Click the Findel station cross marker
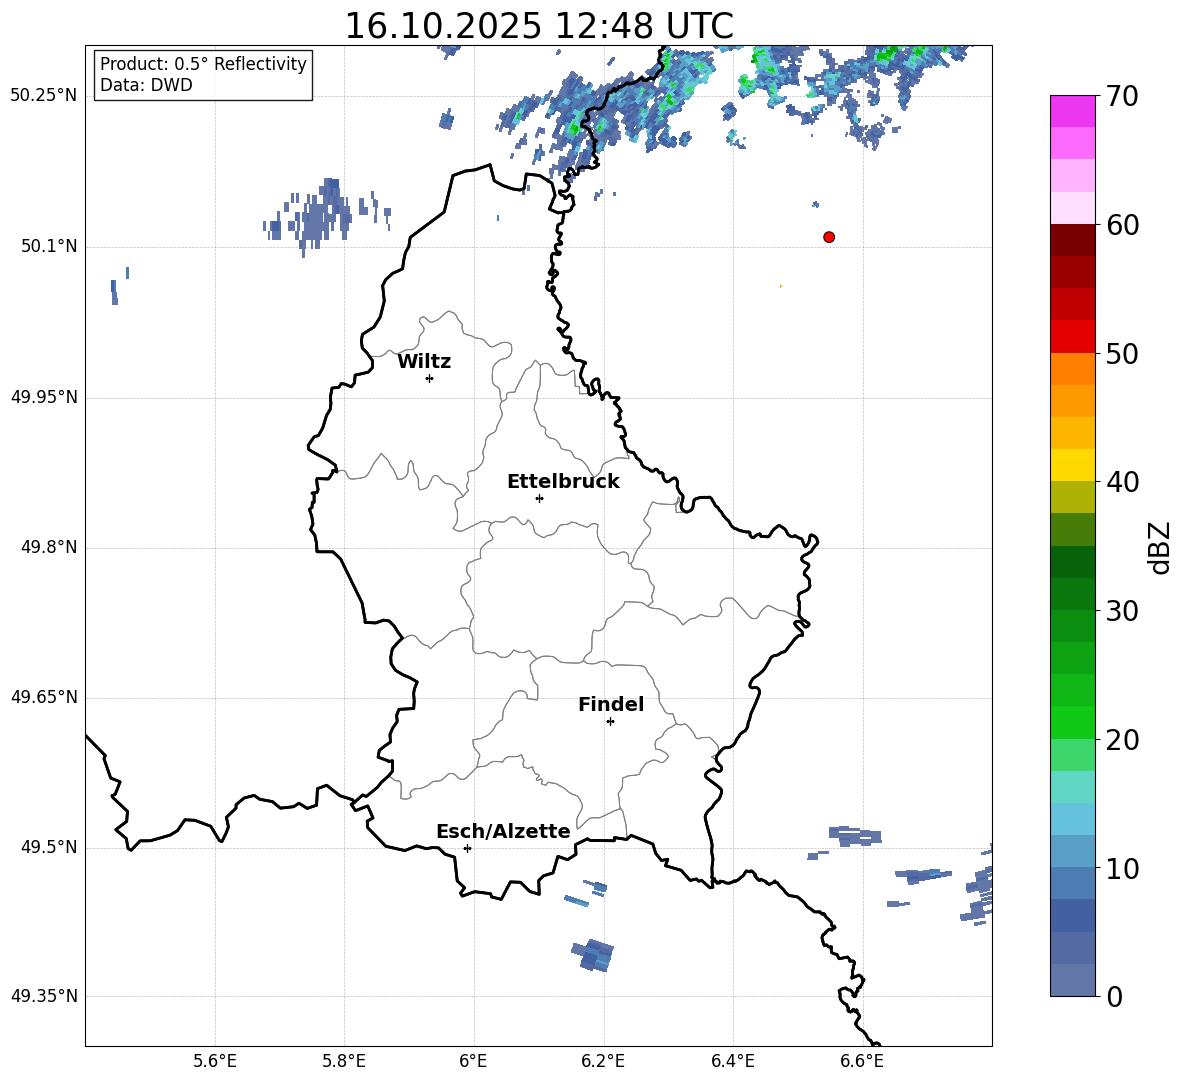The width and height of the screenshot is (1184, 1081). click(x=610, y=721)
